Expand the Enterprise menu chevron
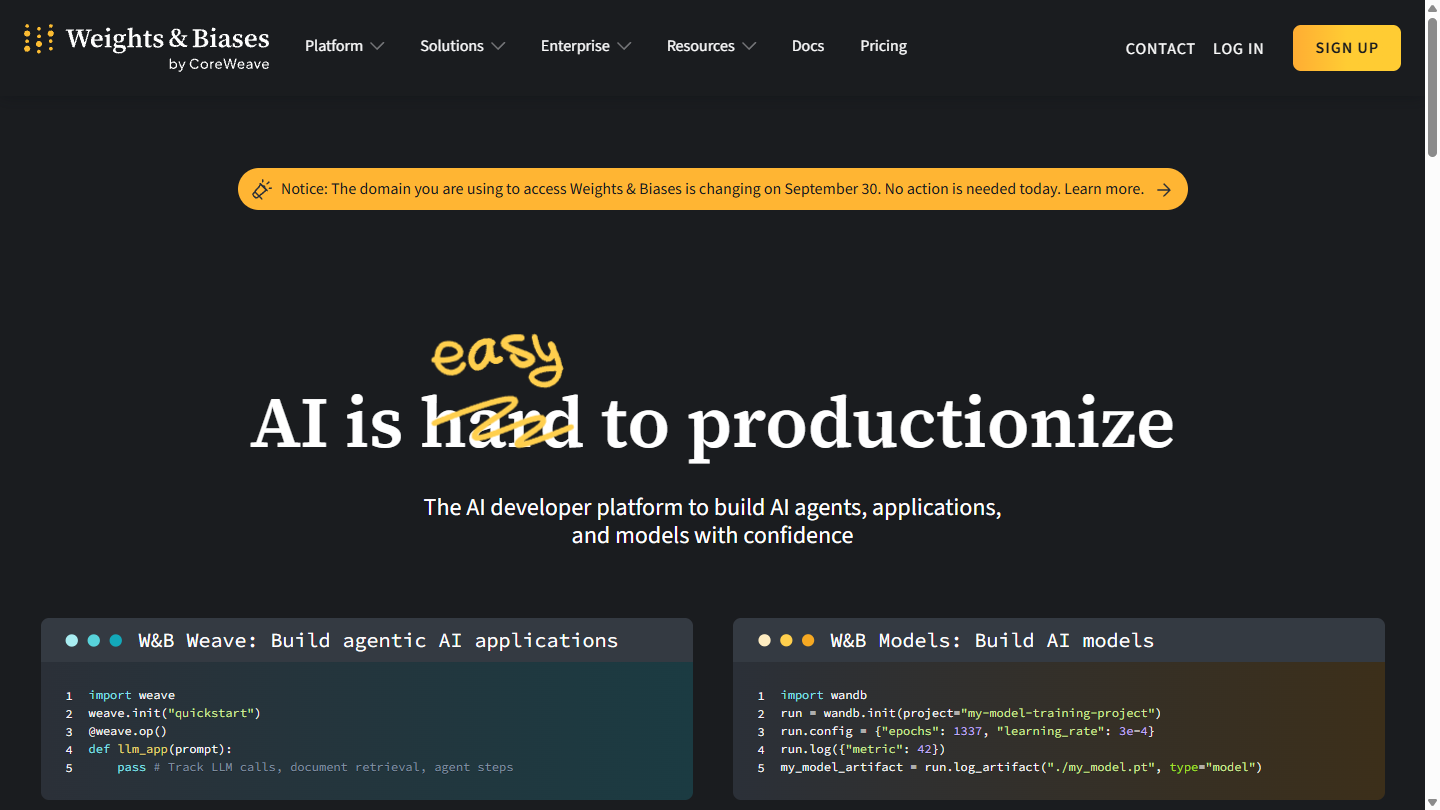This screenshot has height=810, width=1440. coord(624,46)
